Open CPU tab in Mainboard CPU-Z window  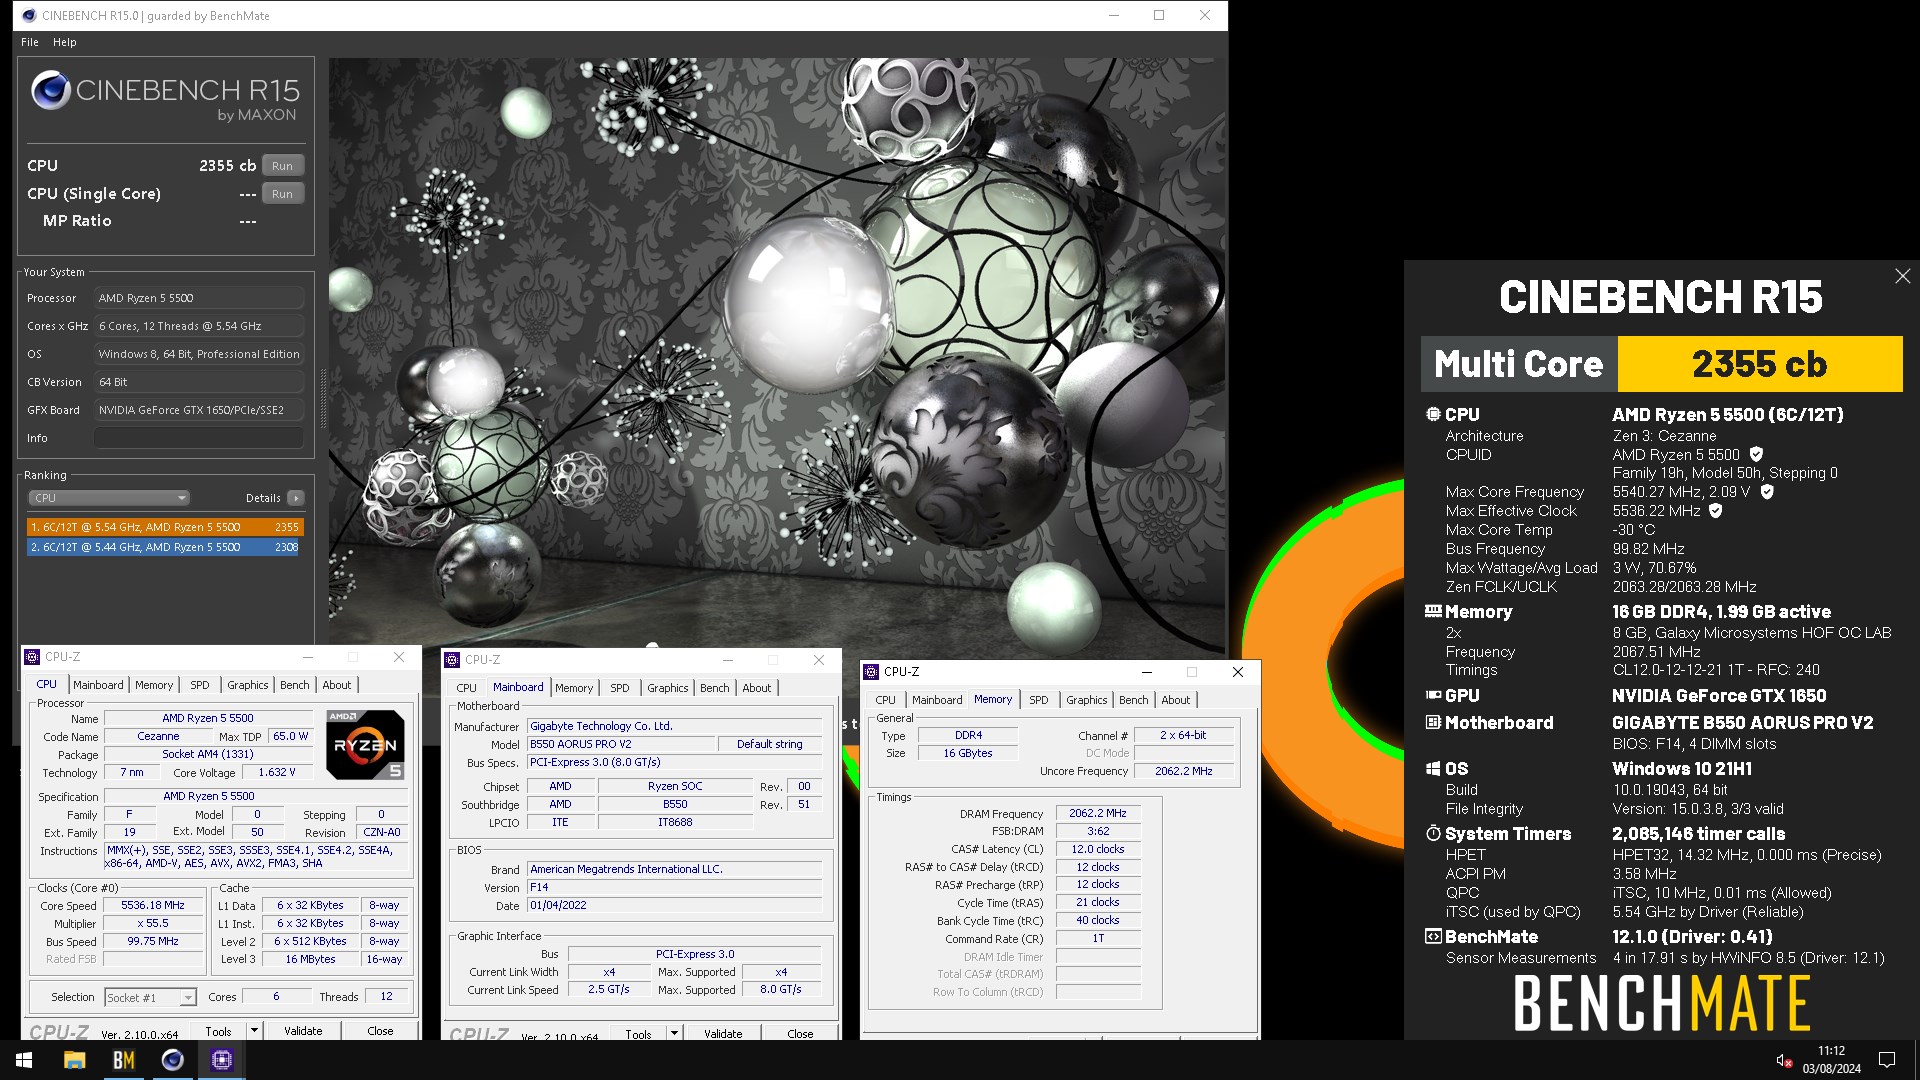tap(467, 688)
